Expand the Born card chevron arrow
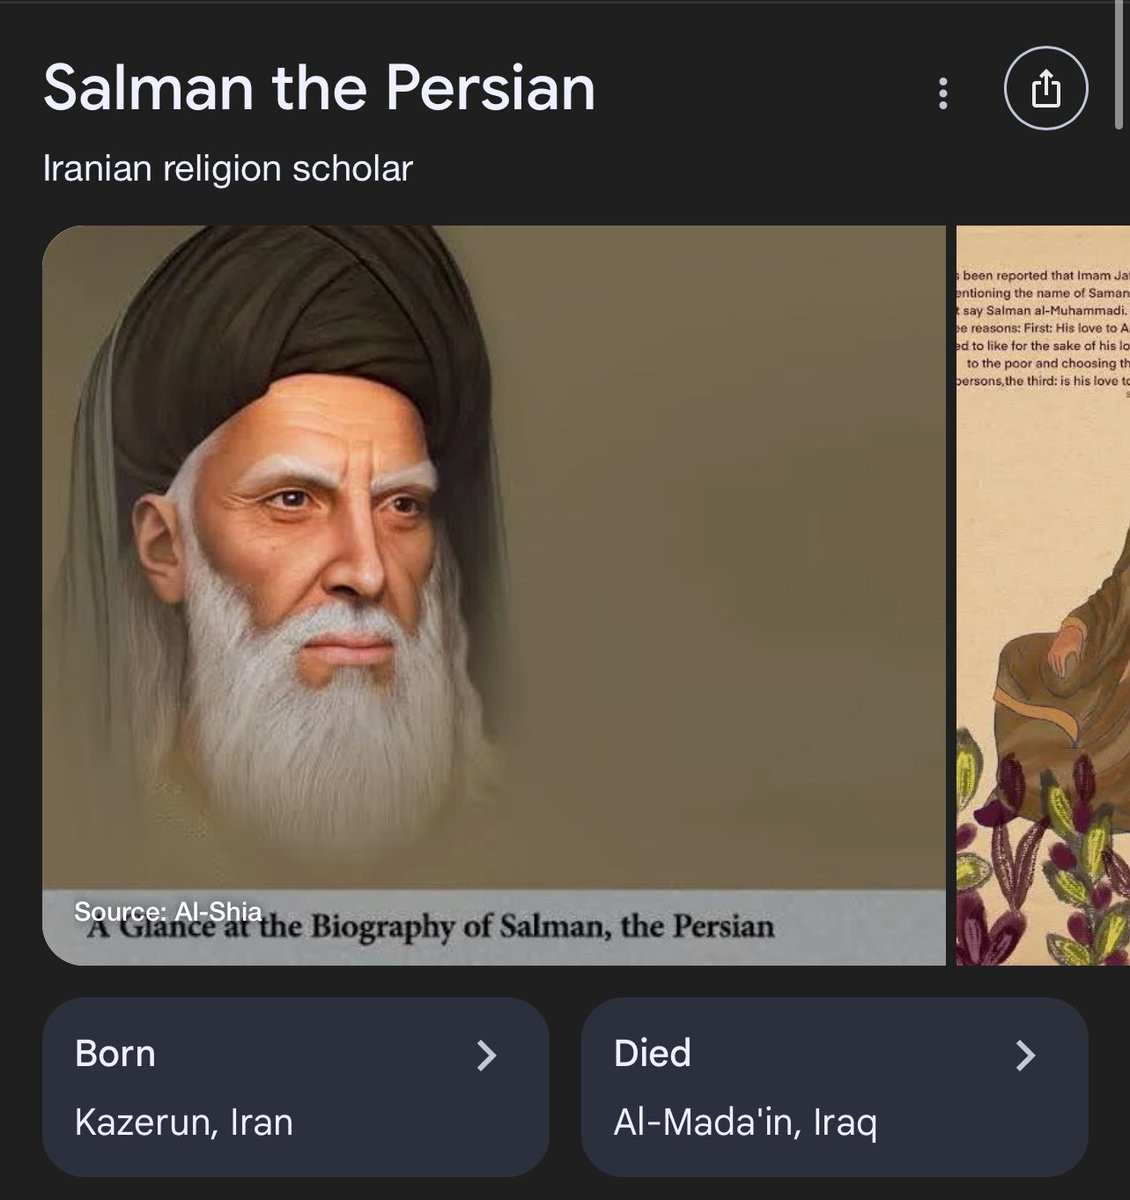Screen dimensions: 1130x1200 (487, 1055)
